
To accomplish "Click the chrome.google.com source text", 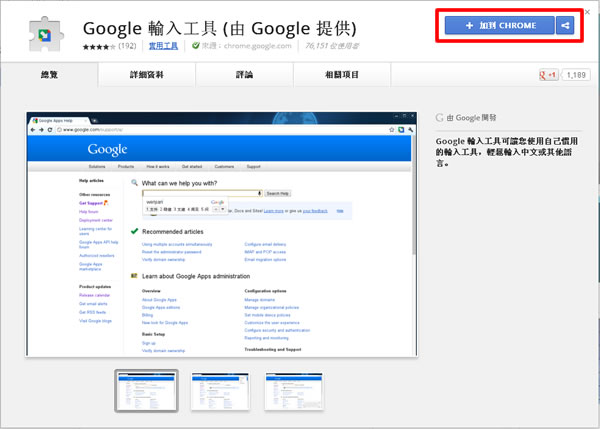I will tap(258, 46).
